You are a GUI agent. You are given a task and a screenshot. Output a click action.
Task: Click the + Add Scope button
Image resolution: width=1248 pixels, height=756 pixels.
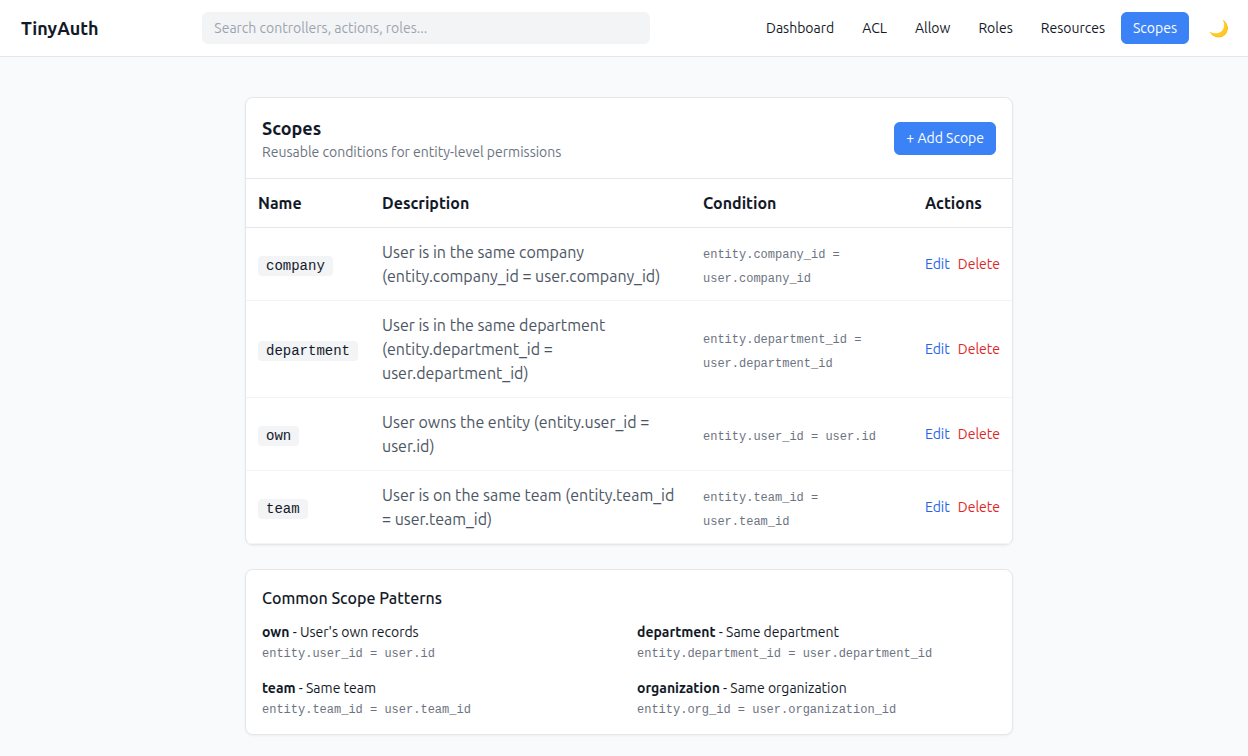click(945, 138)
